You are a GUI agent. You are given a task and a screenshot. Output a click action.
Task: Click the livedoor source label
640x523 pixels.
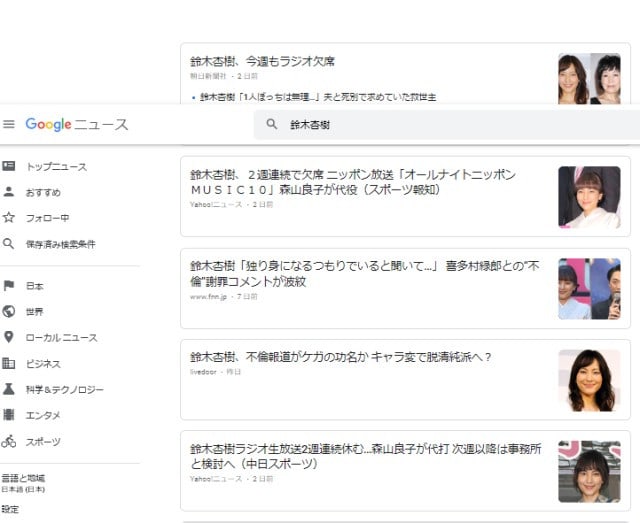[x=203, y=372]
